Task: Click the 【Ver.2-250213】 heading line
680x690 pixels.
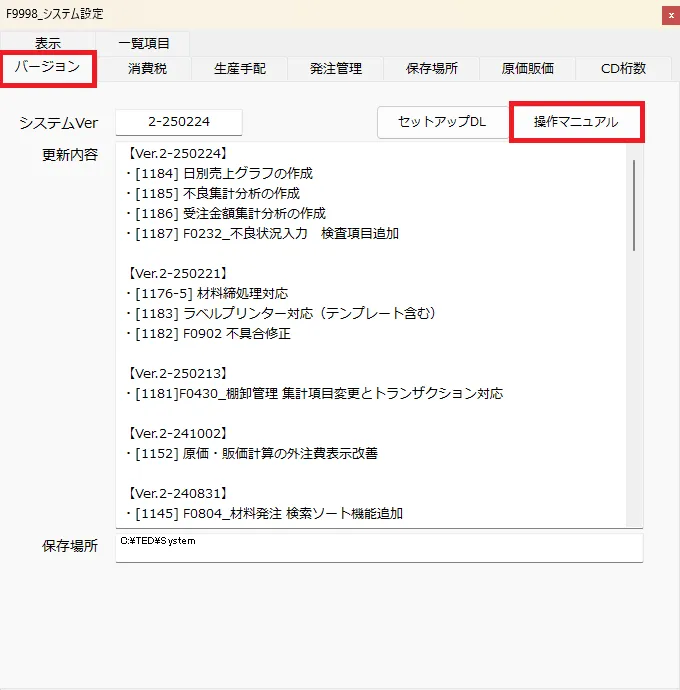Action: tap(177, 374)
